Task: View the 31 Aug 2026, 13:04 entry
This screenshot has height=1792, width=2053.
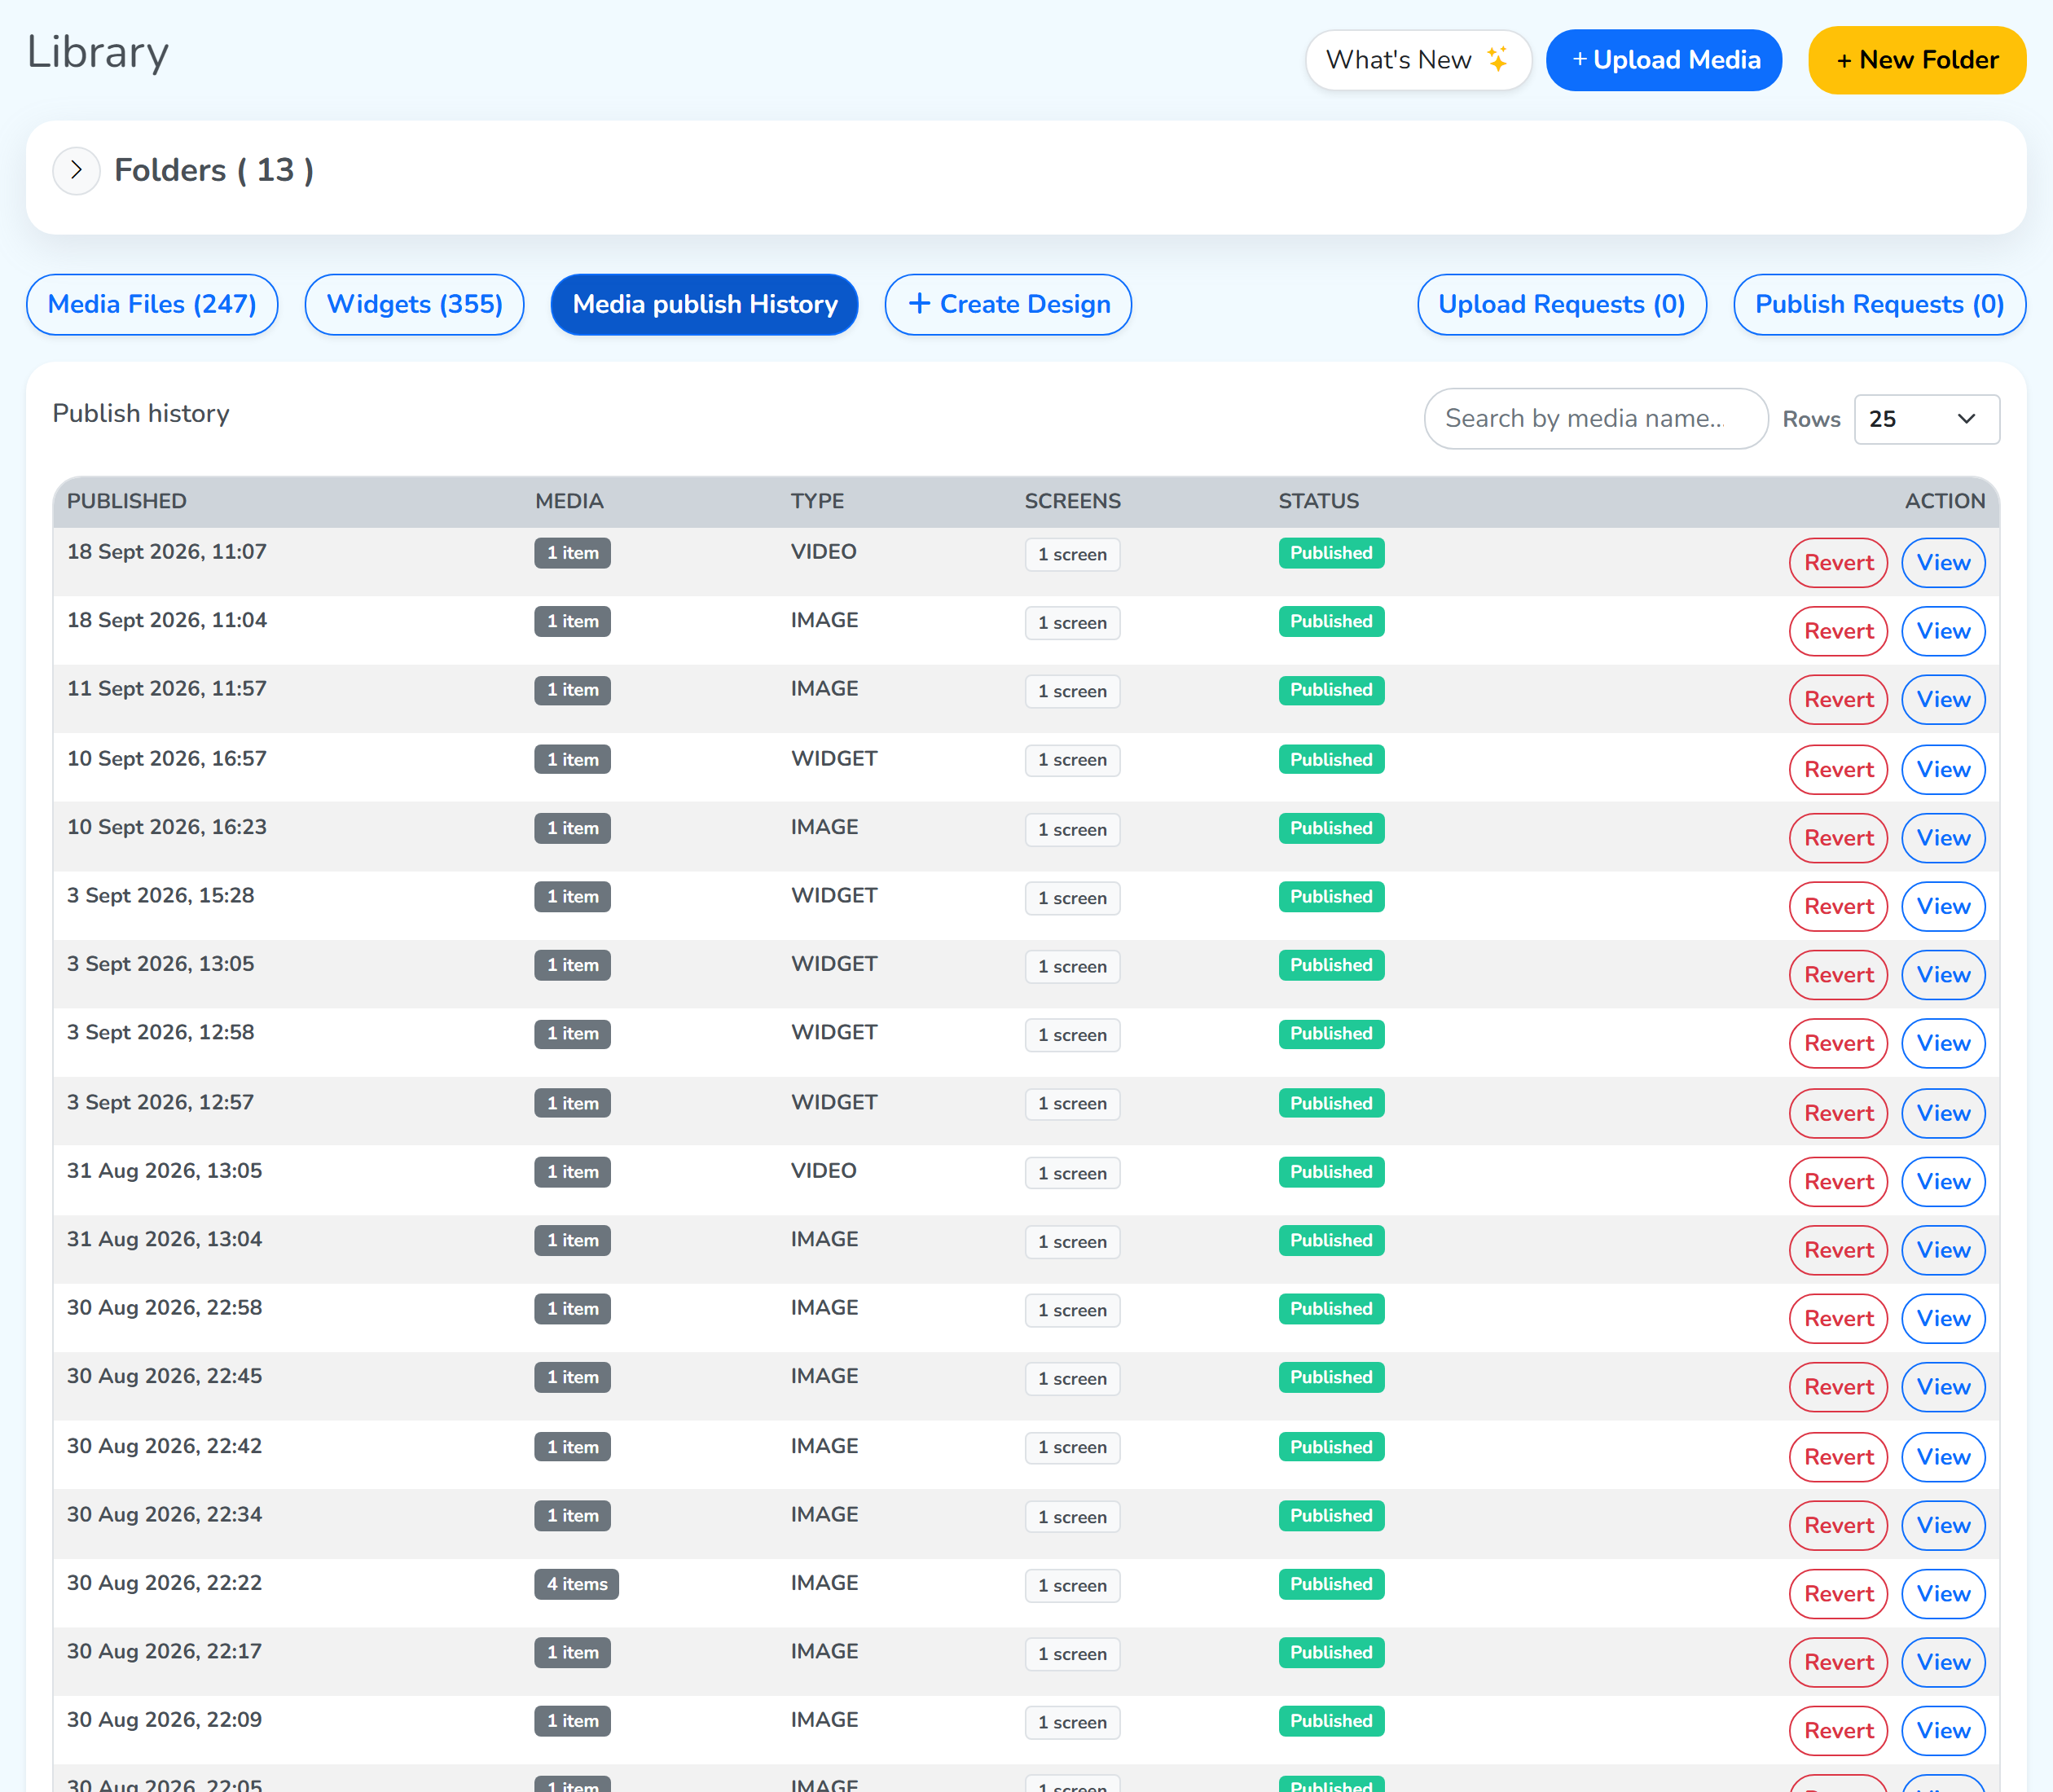Action: pos(1943,1250)
